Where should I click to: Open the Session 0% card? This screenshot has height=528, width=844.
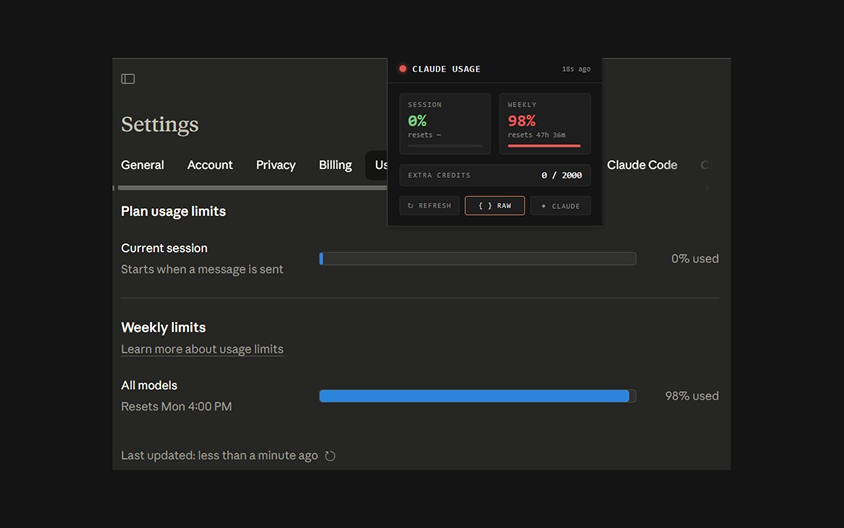(x=445, y=124)
